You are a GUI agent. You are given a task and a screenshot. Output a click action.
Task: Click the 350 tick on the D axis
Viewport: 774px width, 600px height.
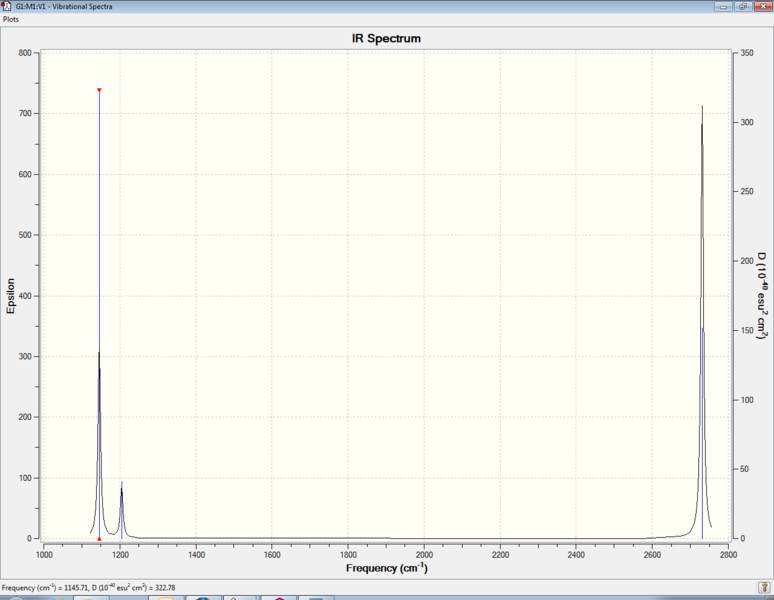click(747, 53)
